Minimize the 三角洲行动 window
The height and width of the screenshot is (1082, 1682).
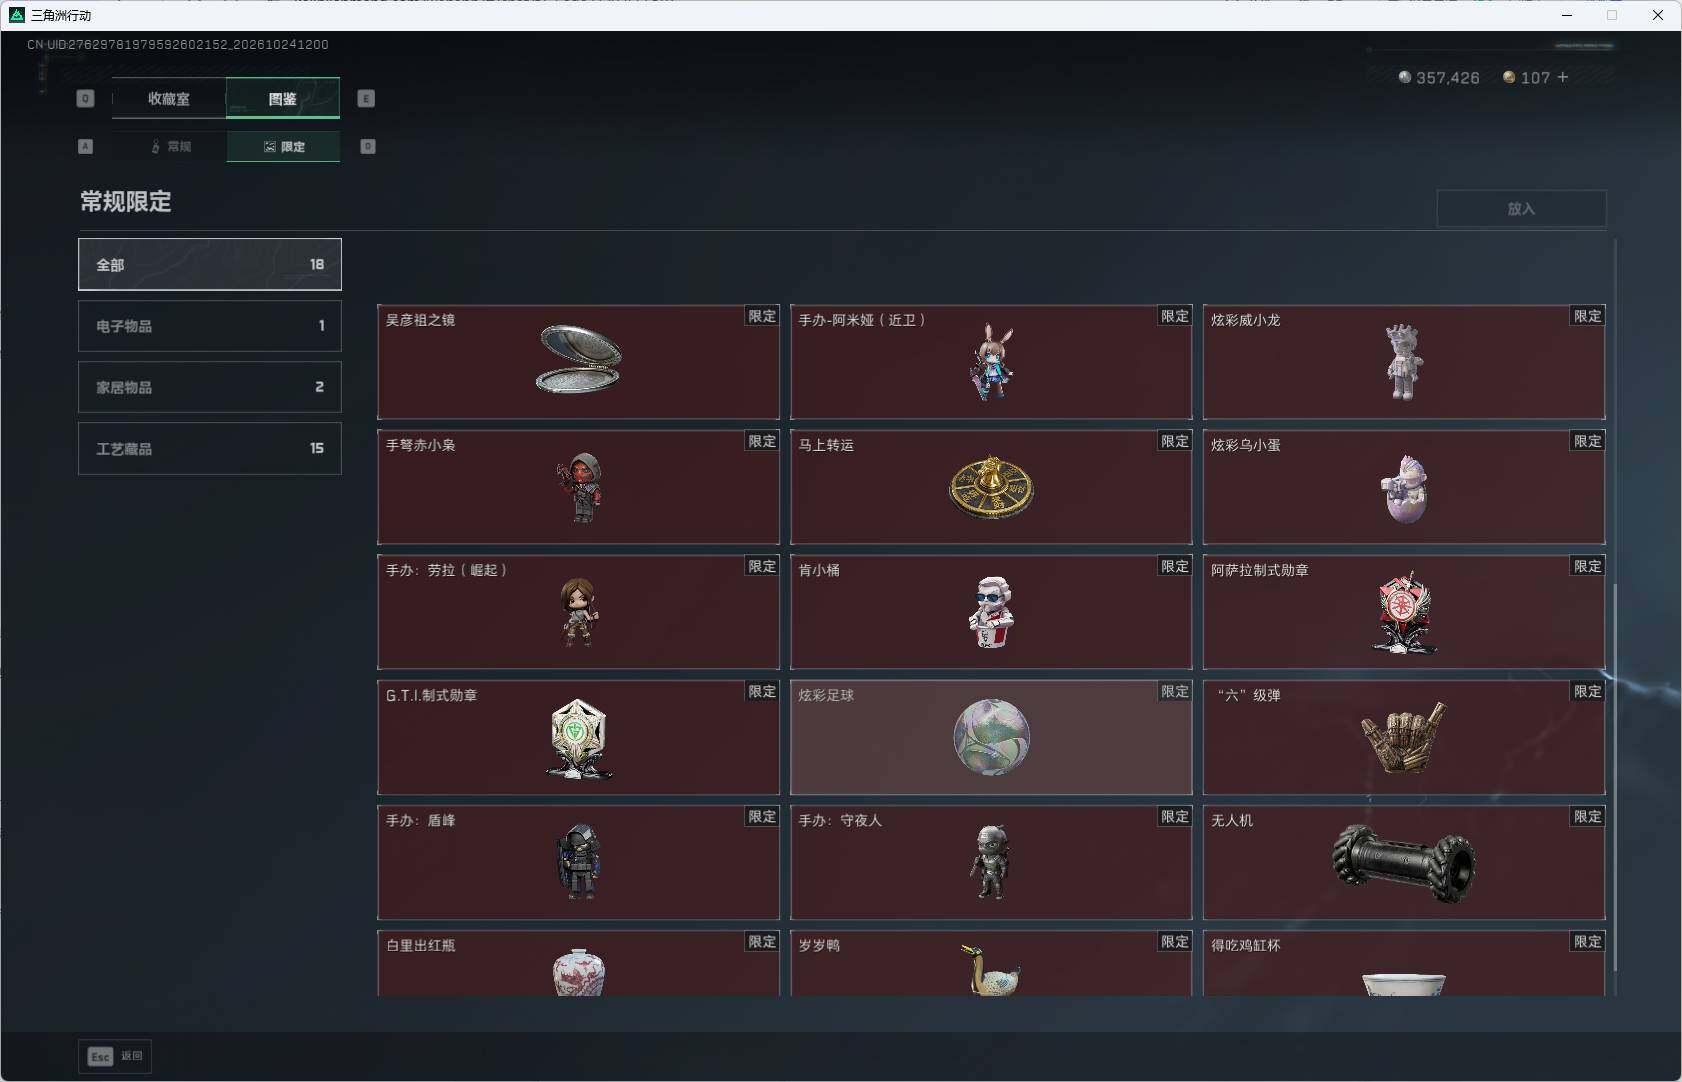point(1567,15)
